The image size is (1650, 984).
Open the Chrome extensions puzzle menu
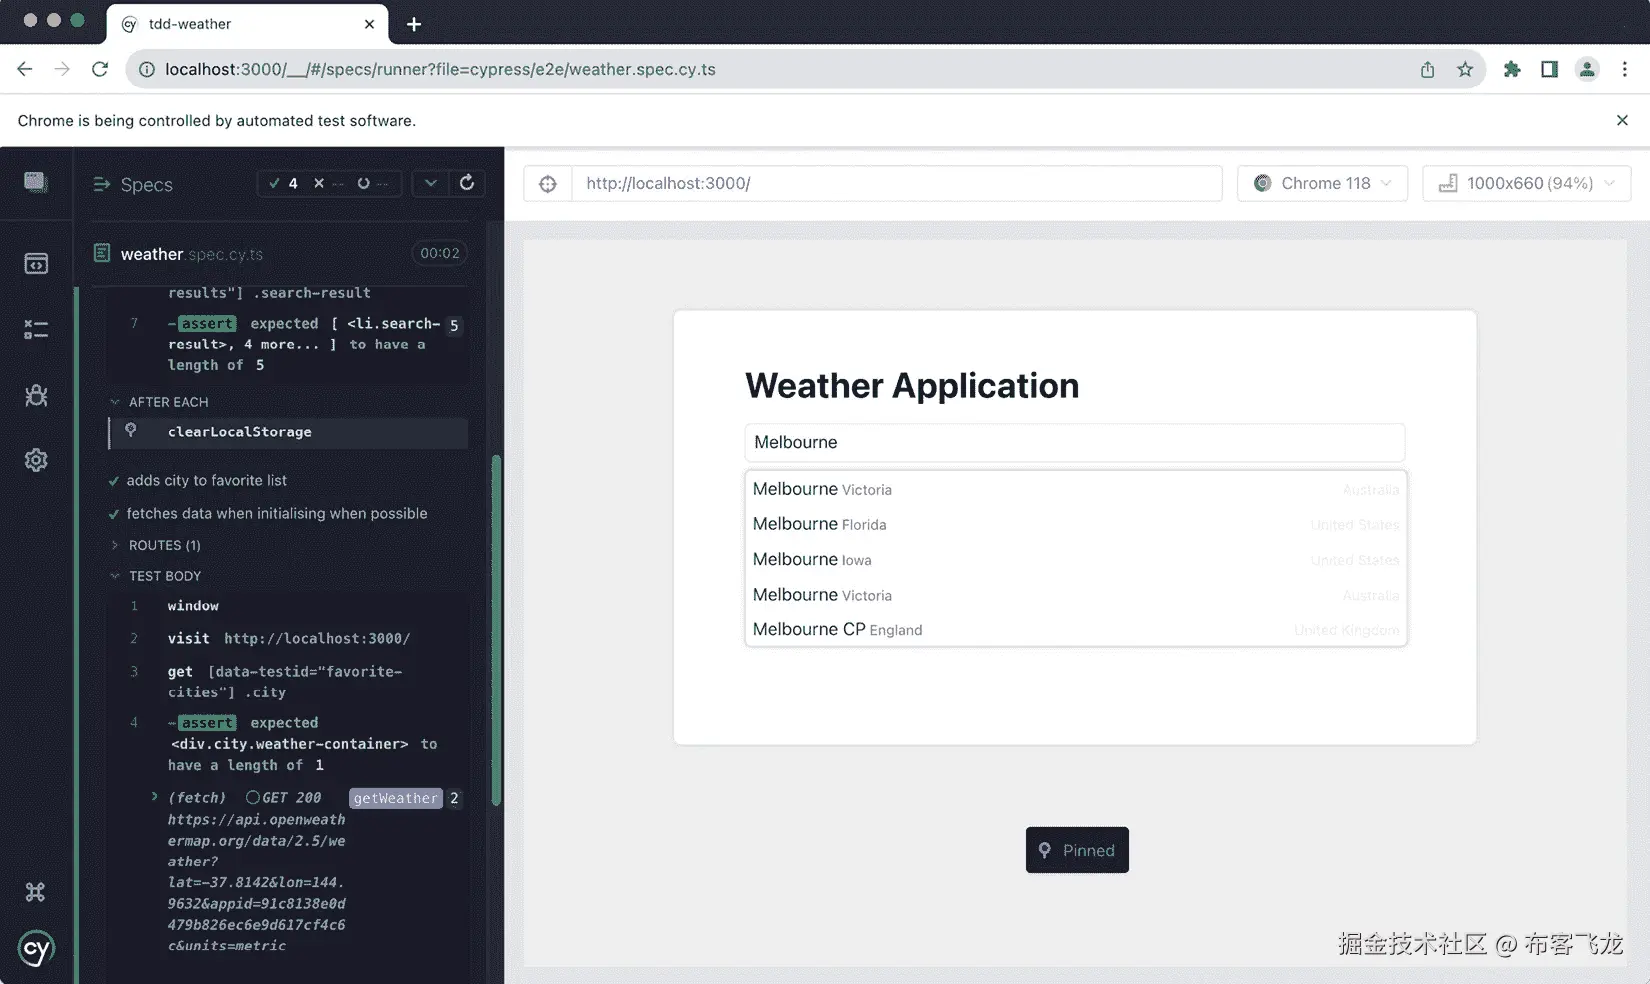[1512, 69]
